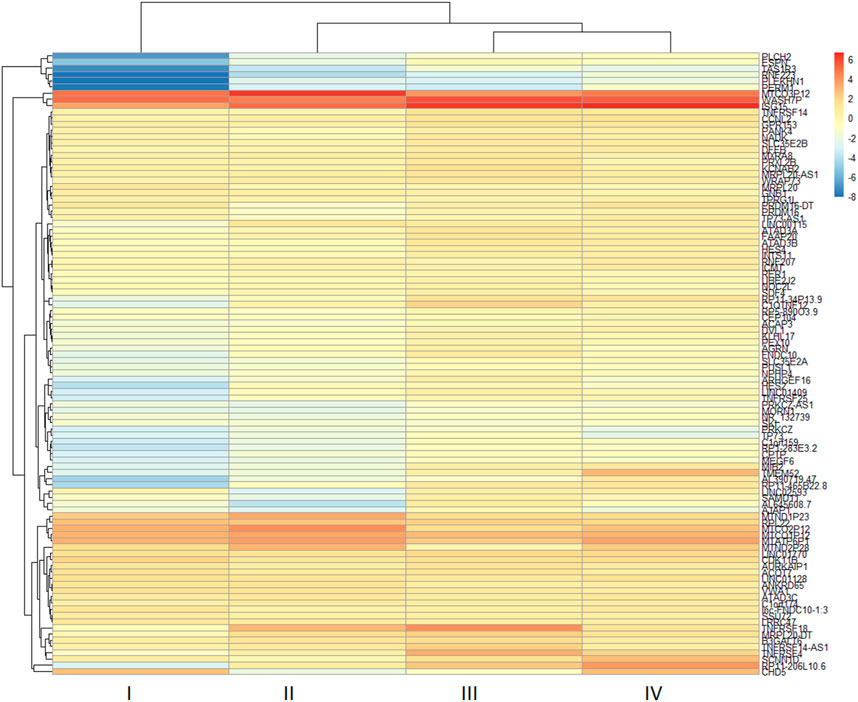Click the SLC35E2A gene label

point(785,362)
